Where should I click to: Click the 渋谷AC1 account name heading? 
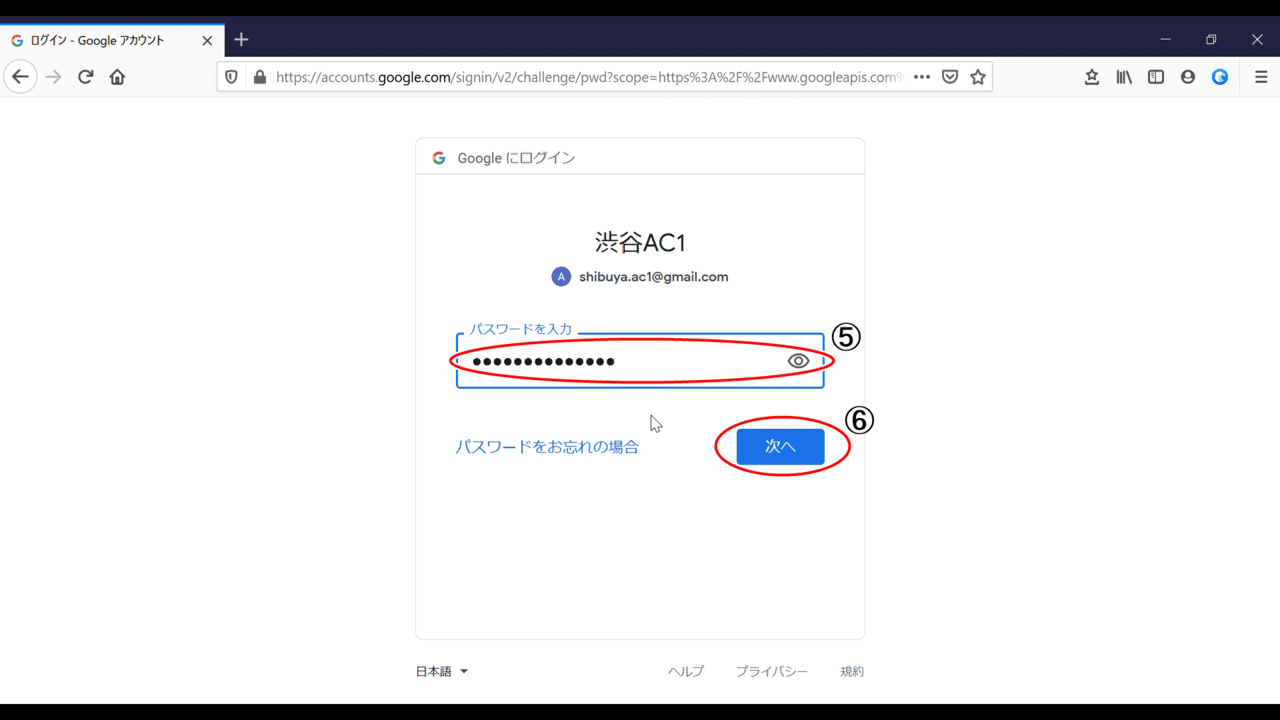[x=640, y=242]
